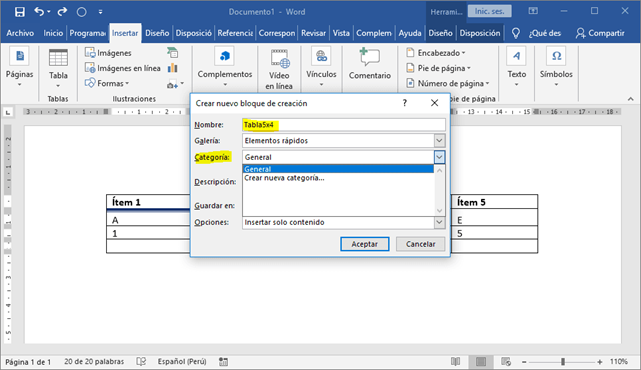Collapse the ribbon with the chevron

click(x=630, y=99)
